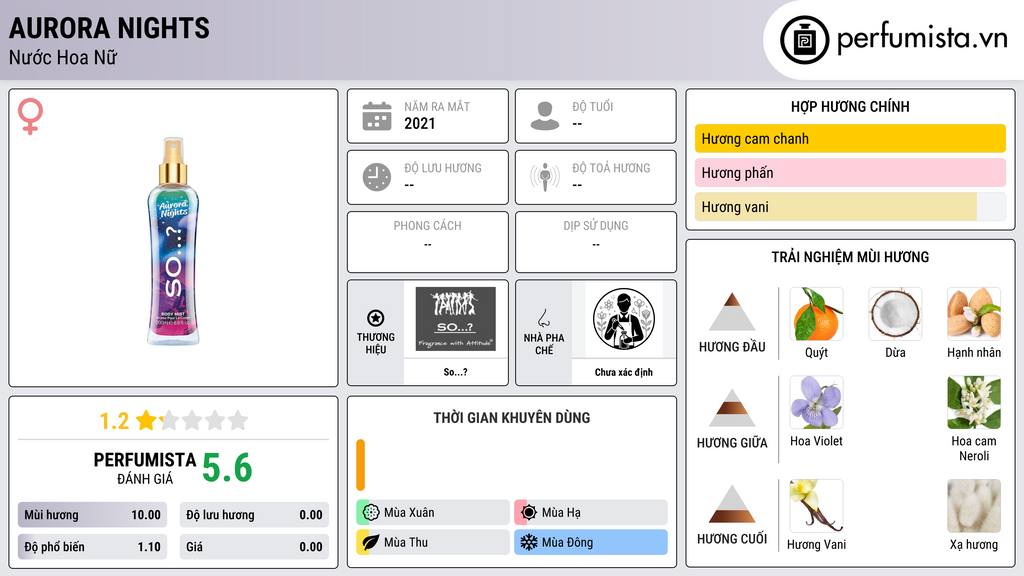
Task: Select the Mùa Đông season button
Action: point(591,542)
